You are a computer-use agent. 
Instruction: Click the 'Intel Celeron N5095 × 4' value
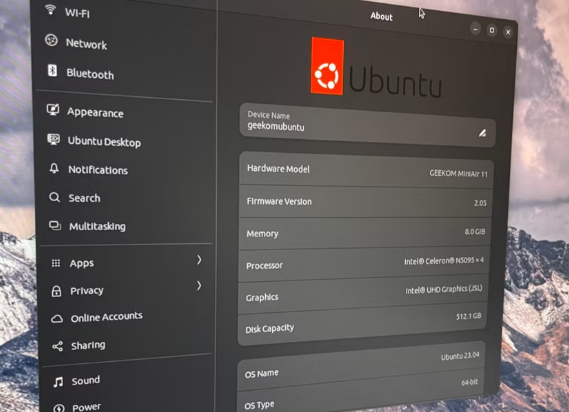point(444,261)
